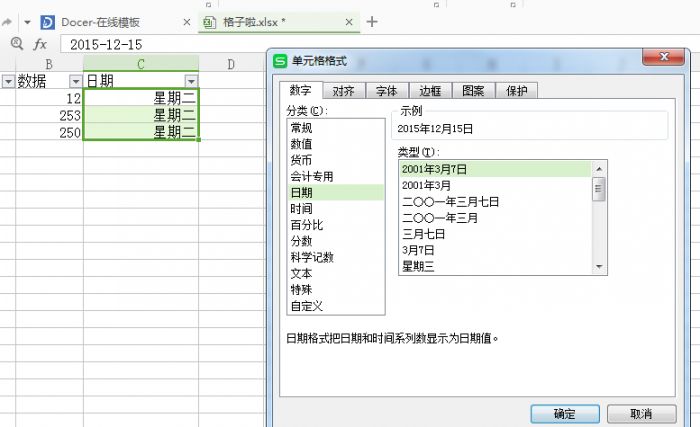Close the 格子啦.xlsx tab
This screenshot has height=427, width=700.
tap(349, 22)
